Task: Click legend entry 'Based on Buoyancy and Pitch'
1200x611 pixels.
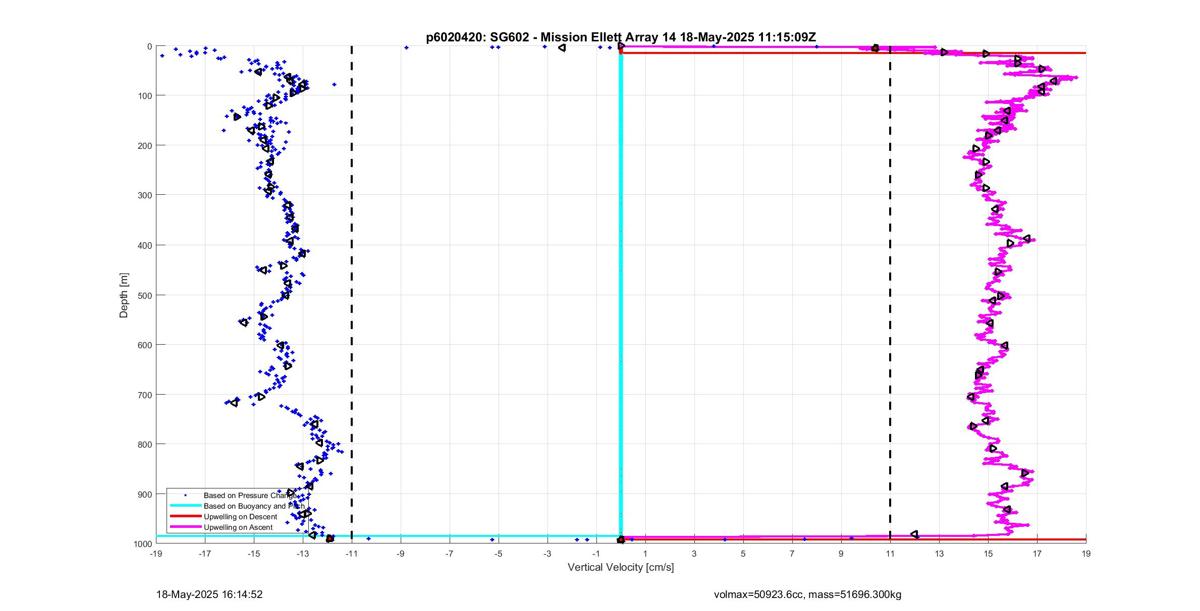Action: click(x=254, y=506)
